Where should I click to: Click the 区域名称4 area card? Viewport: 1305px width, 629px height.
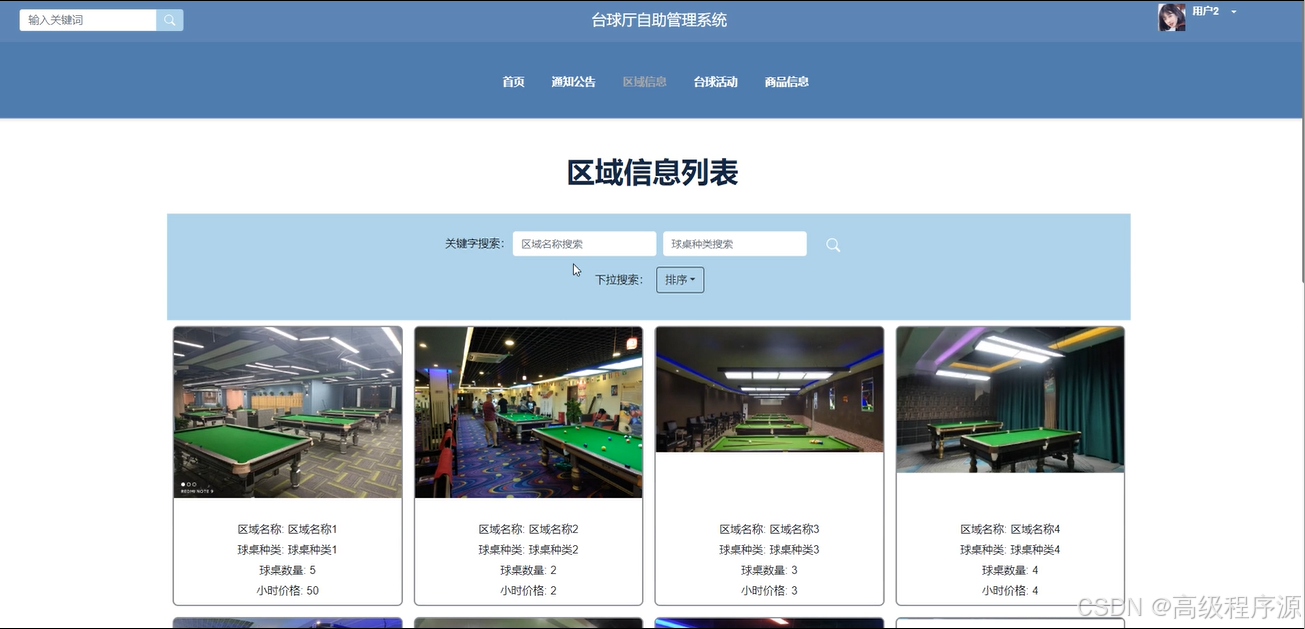click(1010, 465)
